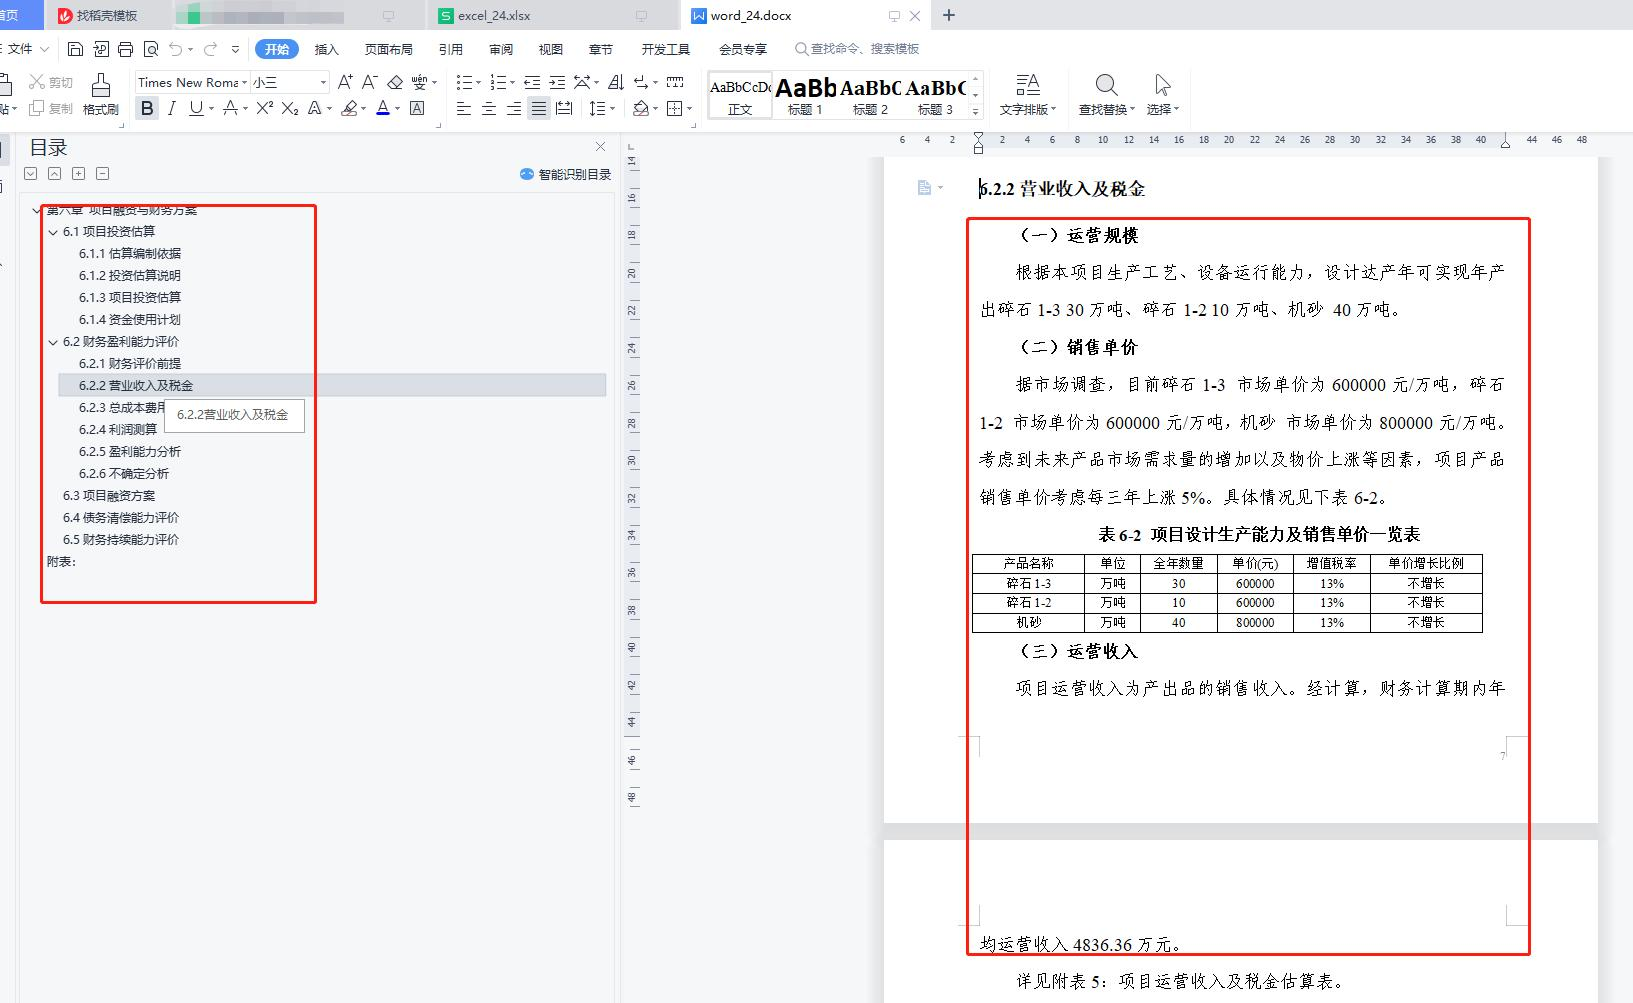Center-align the paragraph text
This screenshot has height=1003, width=1633.
click(x=489, y=108)
